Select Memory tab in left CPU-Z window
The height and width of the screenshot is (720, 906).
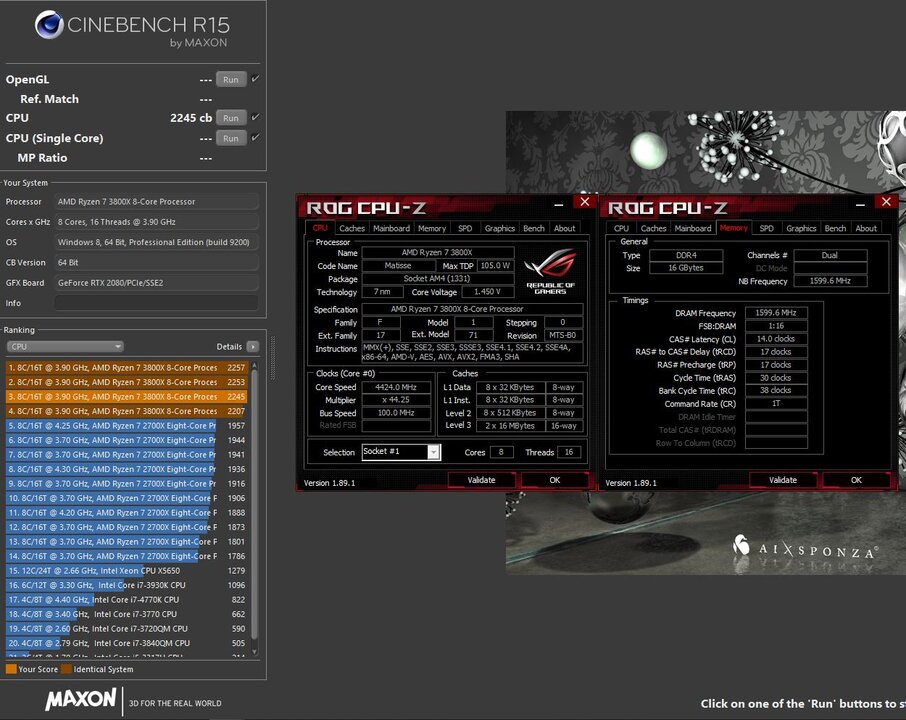[432, 228]
